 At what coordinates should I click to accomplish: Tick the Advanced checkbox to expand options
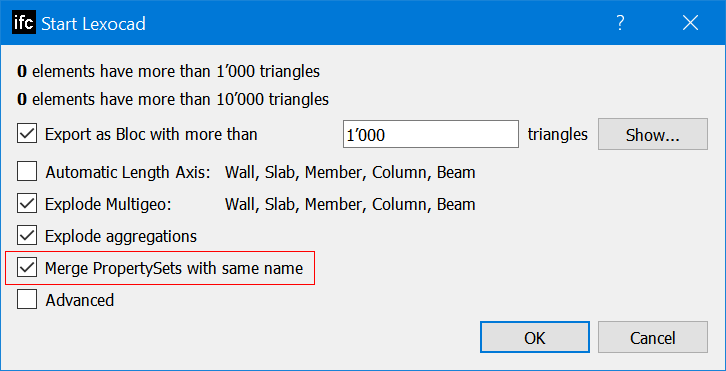pyautogui.click(x=27, y=300)
